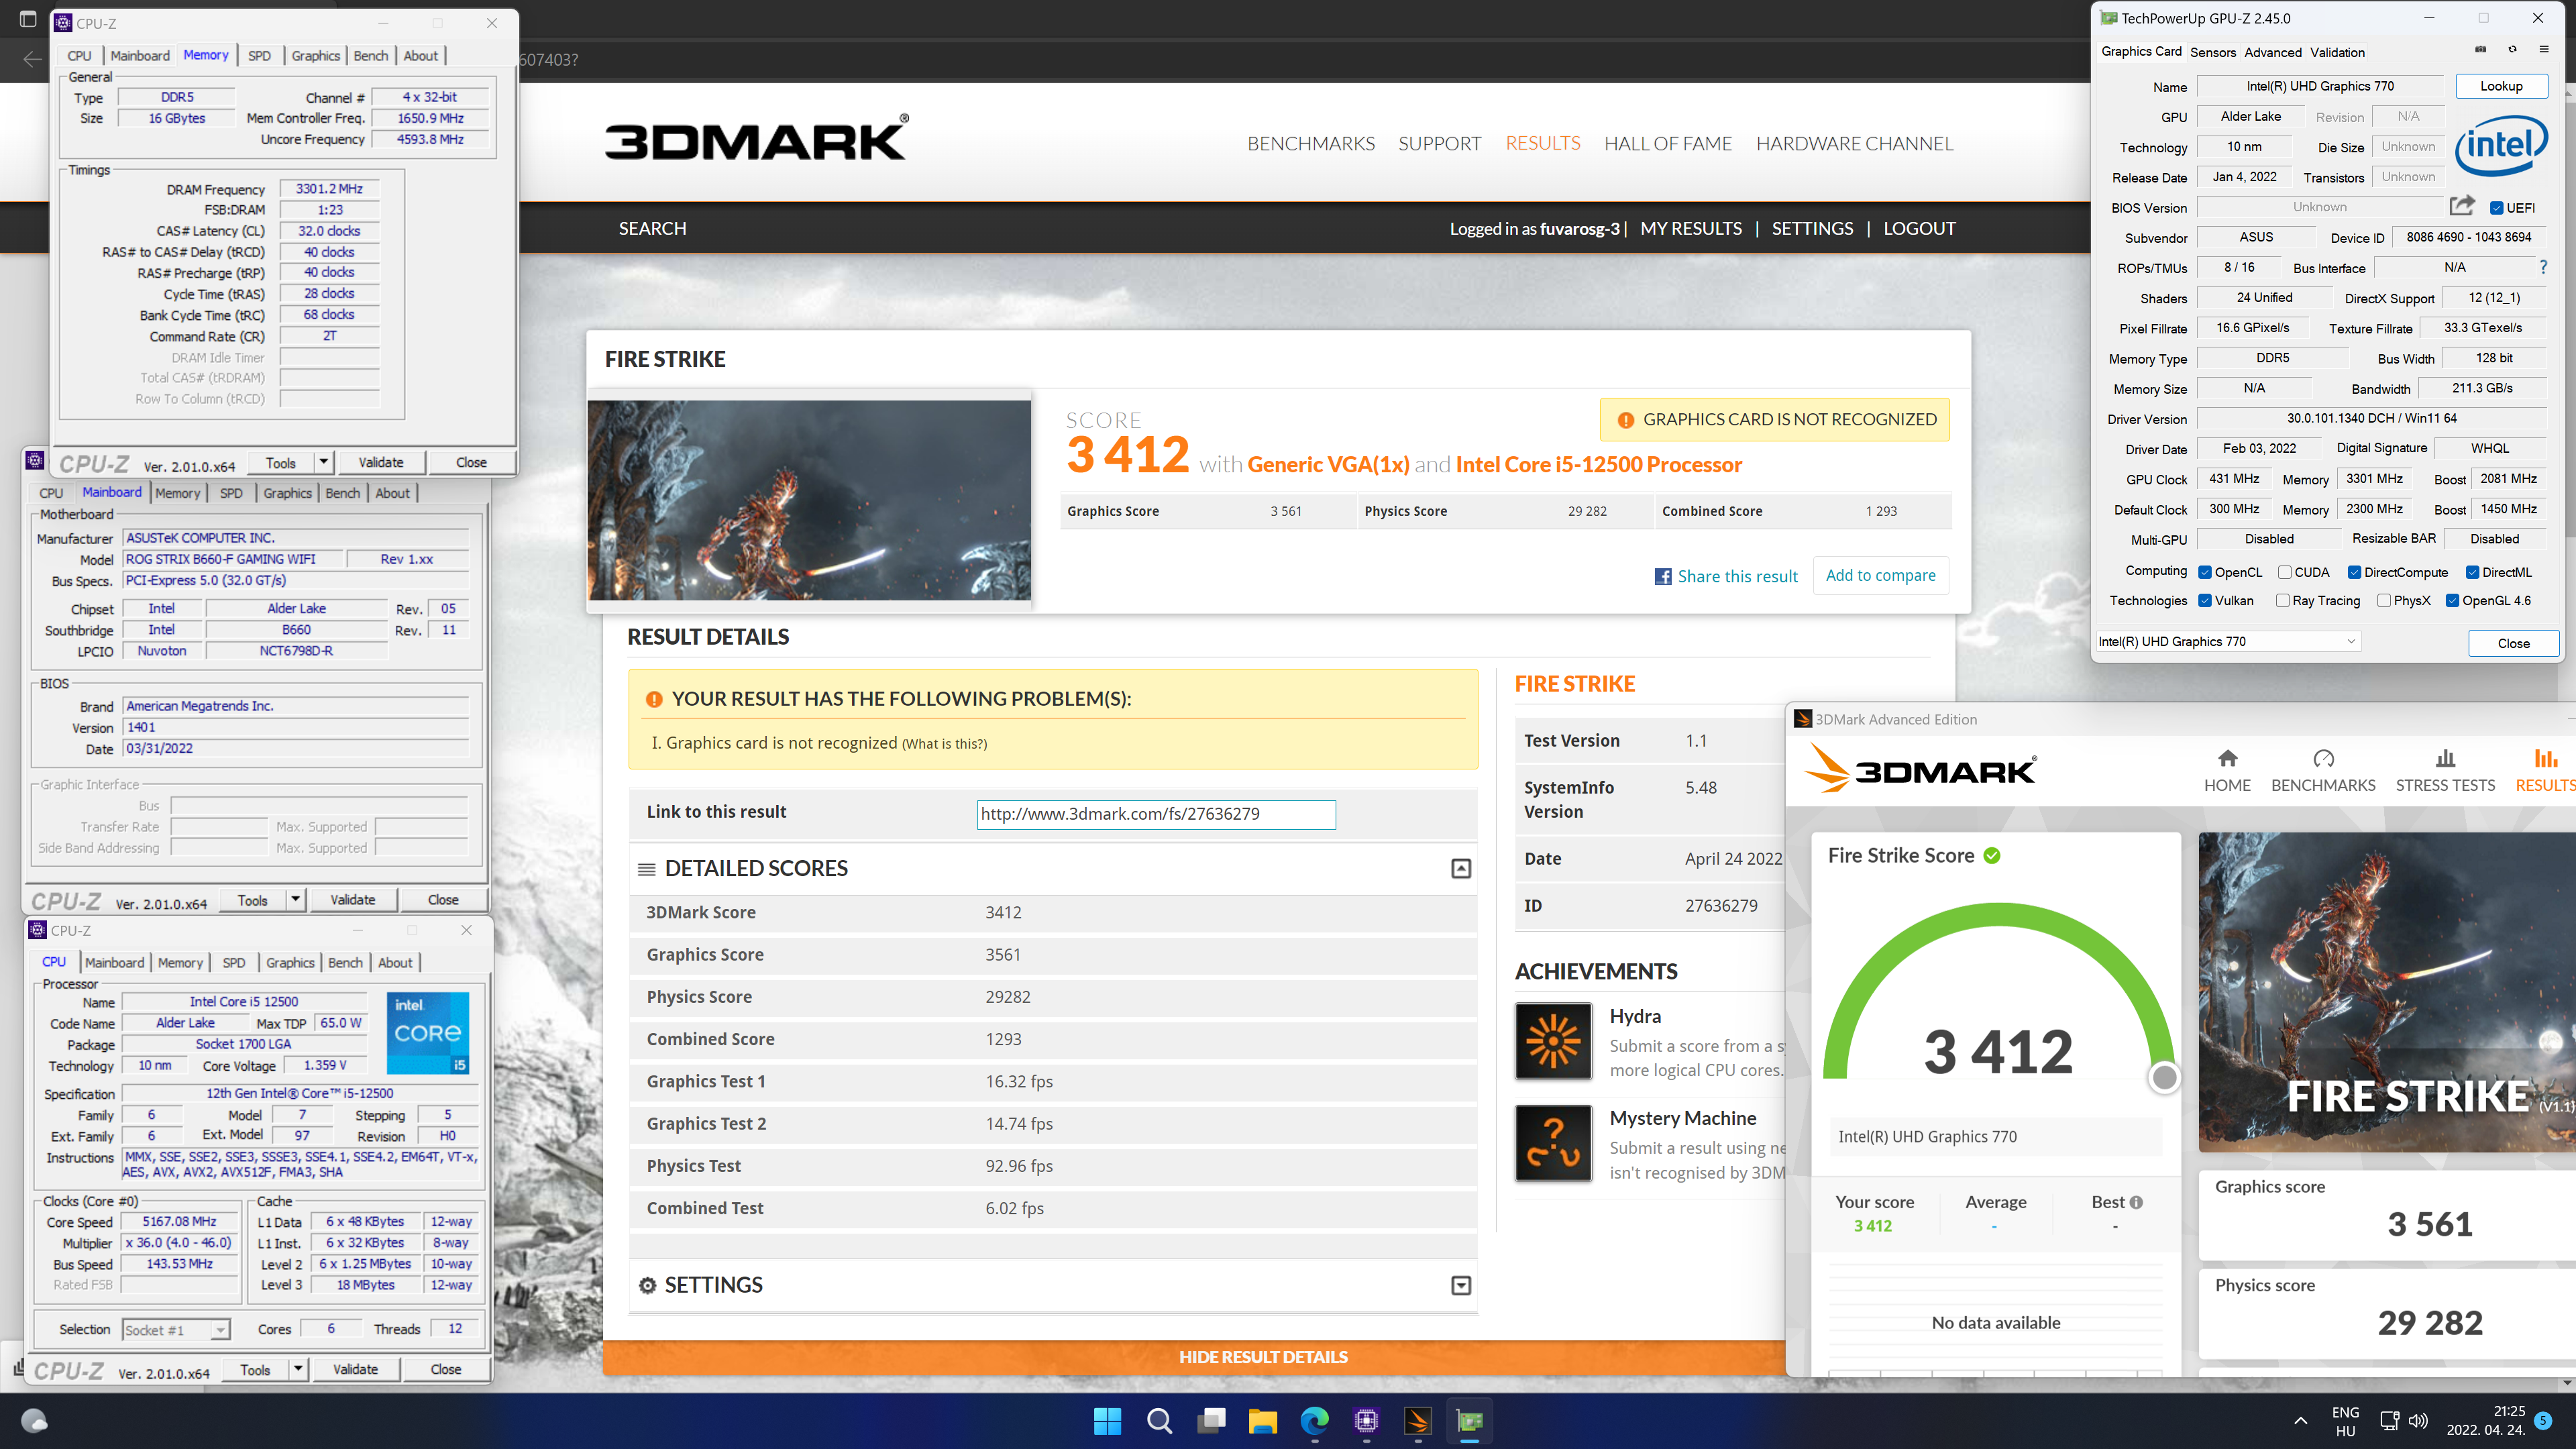Click the result link URL field
Screen dimensions: 2576x1449
click(1155, 814)
